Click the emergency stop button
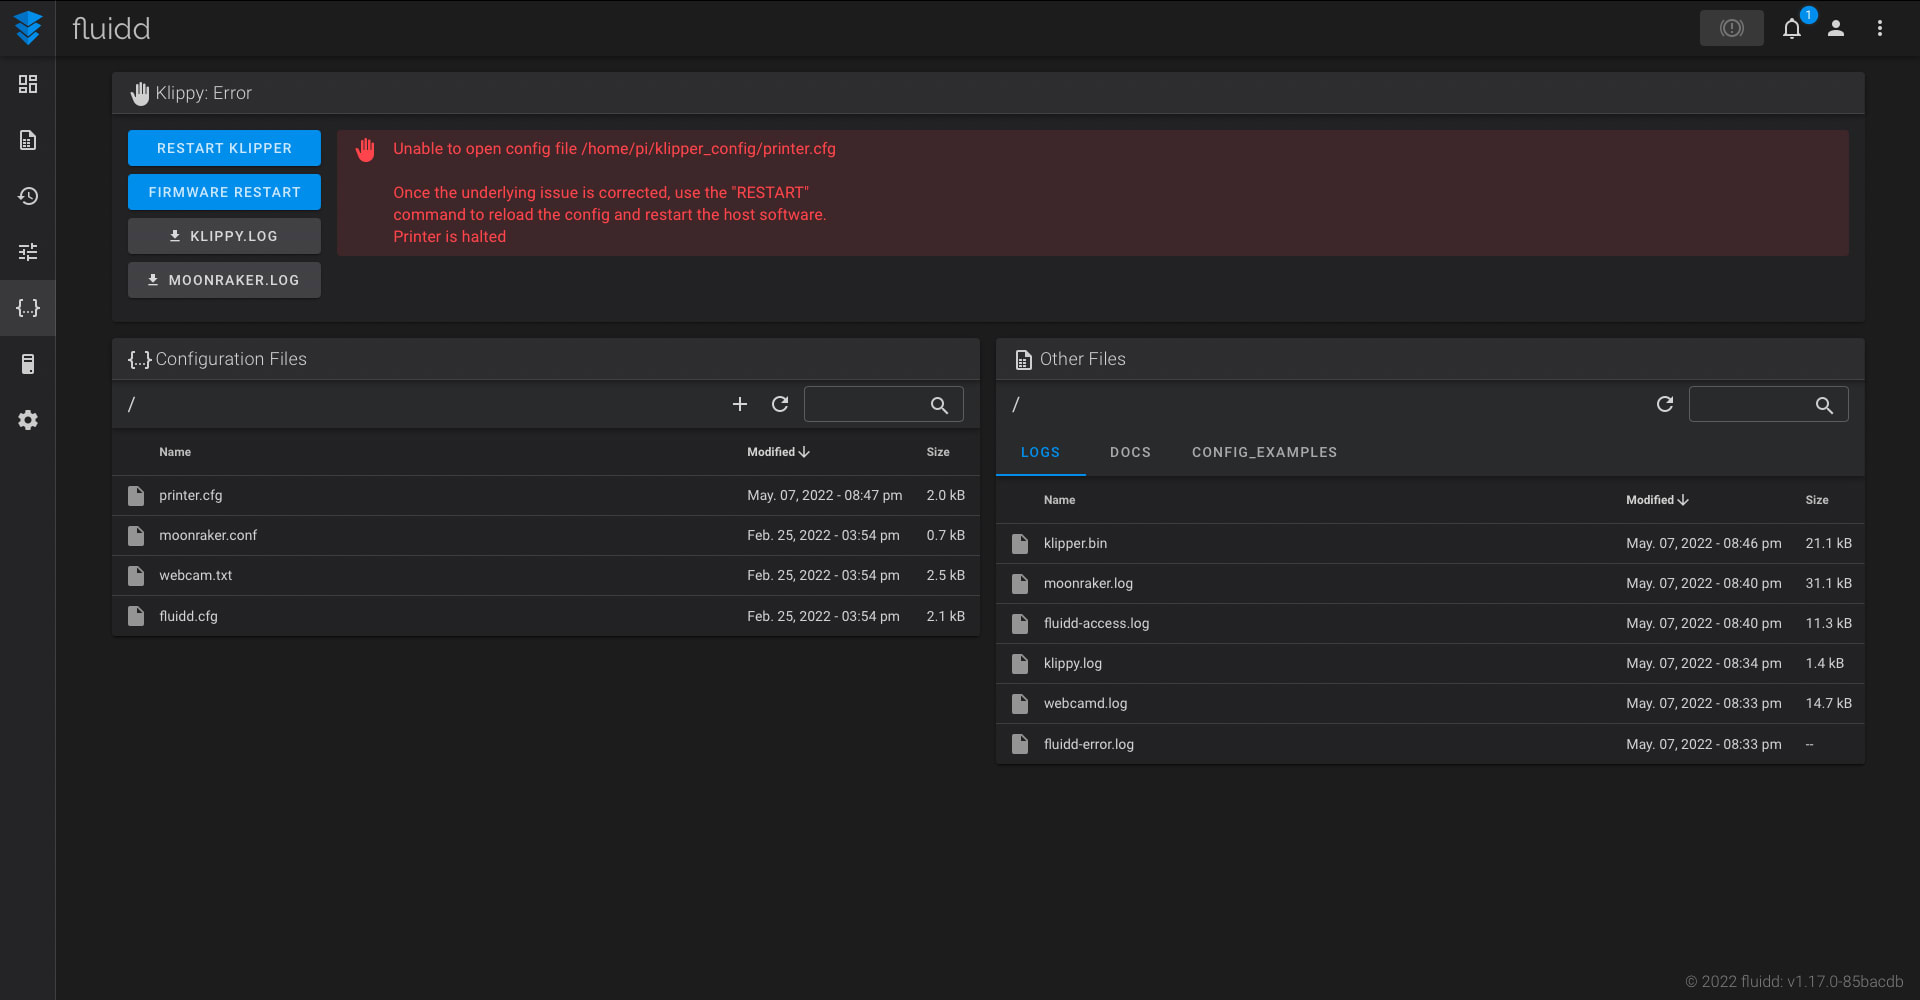Viewport: 1920px width, 1000px height. pyautogui.click(x=1732, y=28)
